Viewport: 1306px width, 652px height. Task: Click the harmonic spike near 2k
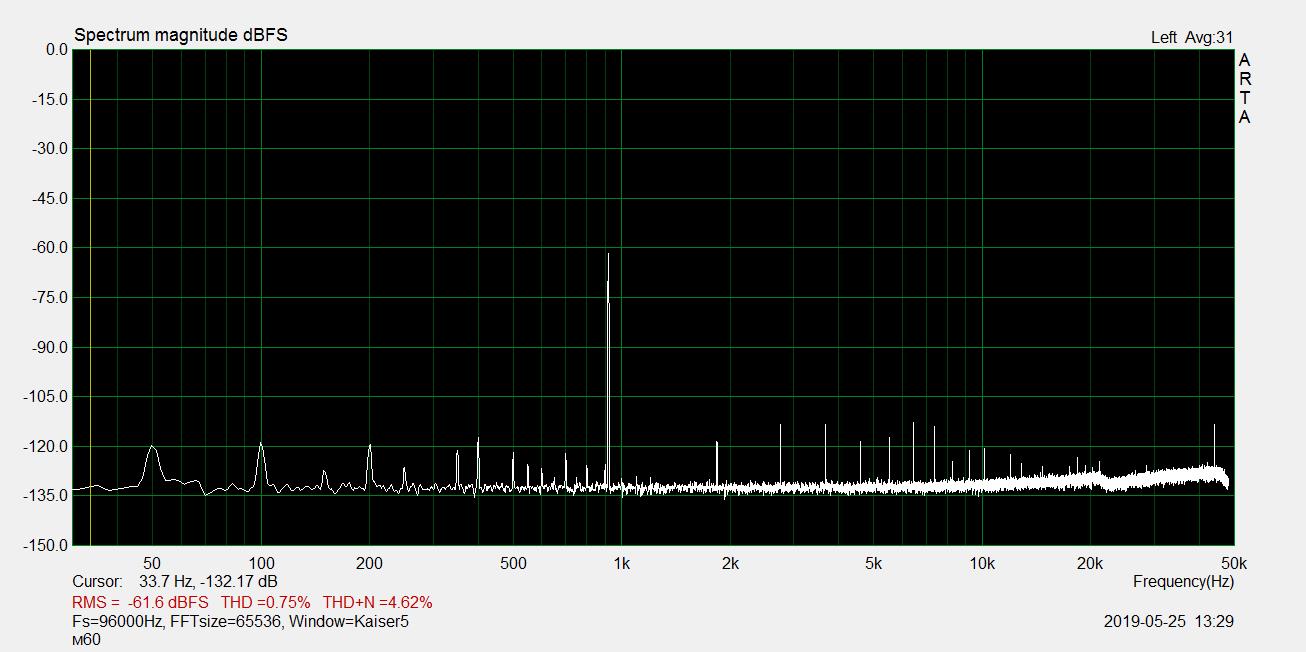click(x=717, y=464)
